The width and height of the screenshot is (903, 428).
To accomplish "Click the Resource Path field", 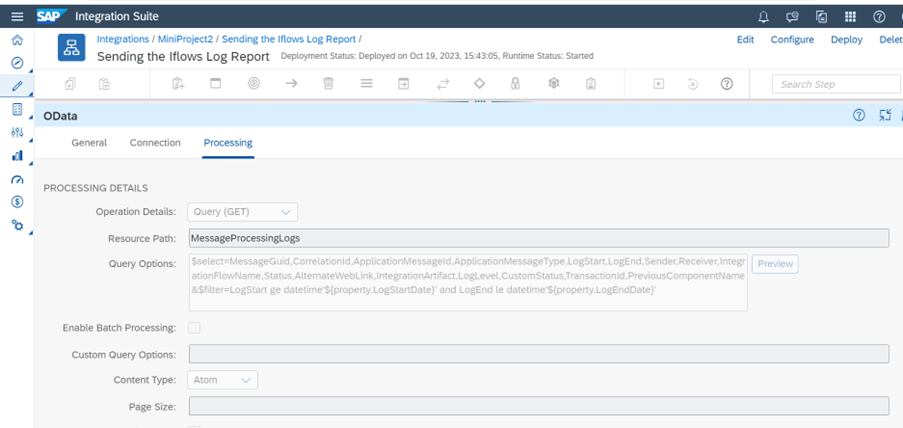I will click(539, 238).
